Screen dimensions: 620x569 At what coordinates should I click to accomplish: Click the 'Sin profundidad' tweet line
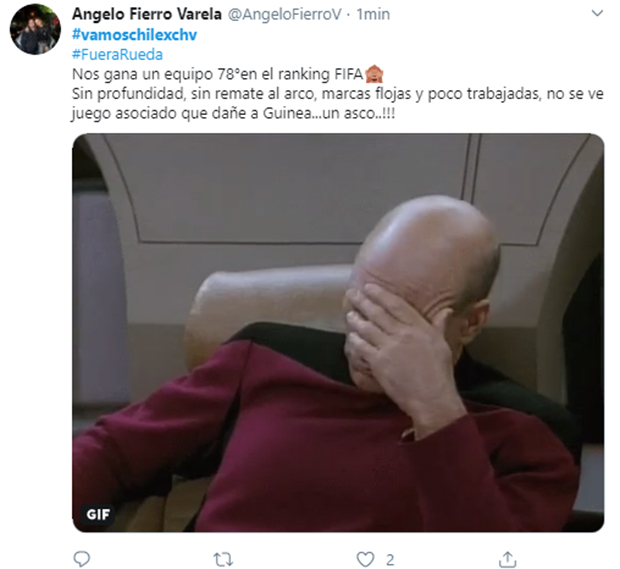coord(338,94)
